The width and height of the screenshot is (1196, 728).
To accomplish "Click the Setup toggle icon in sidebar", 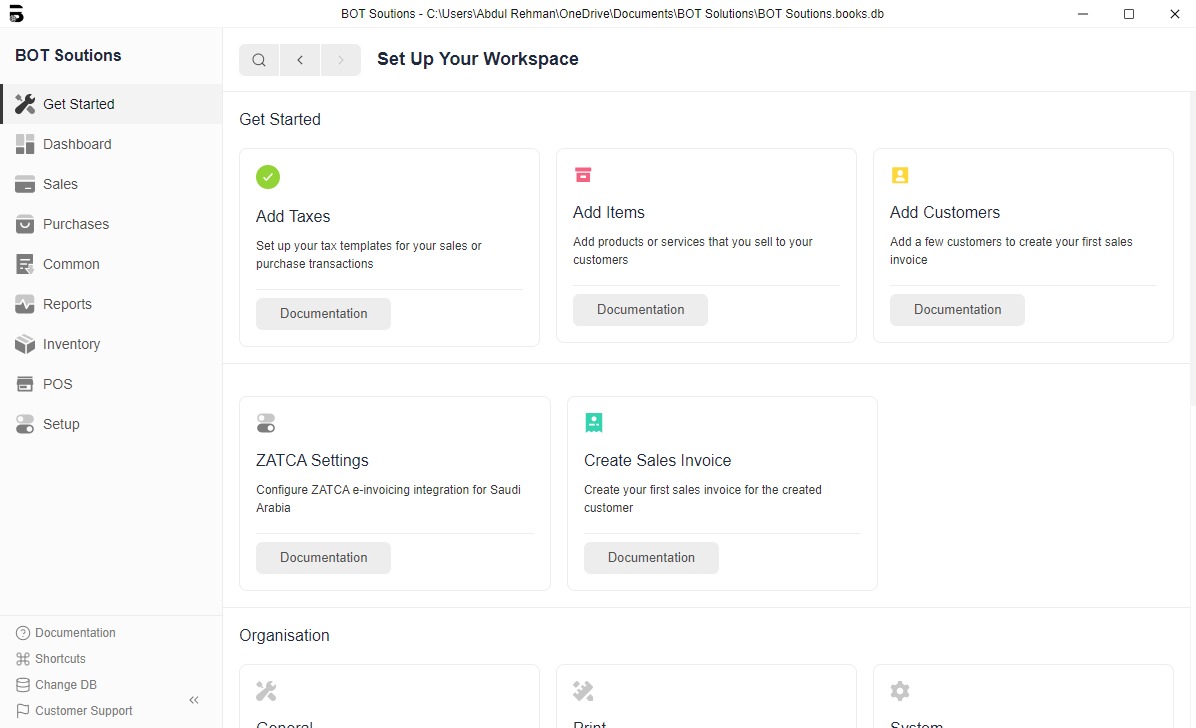I will click(25, 424).
